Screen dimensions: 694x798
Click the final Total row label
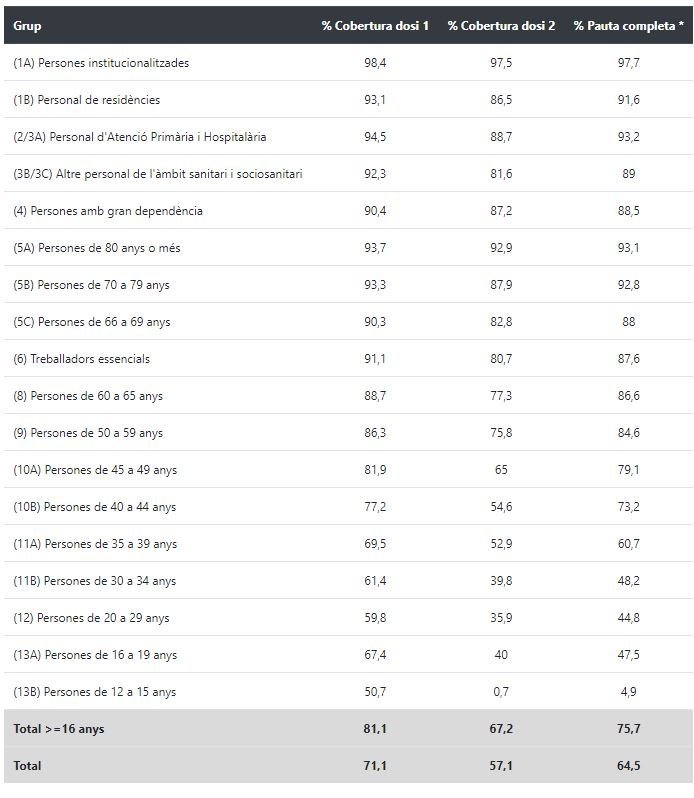click(x=27, y=766)
